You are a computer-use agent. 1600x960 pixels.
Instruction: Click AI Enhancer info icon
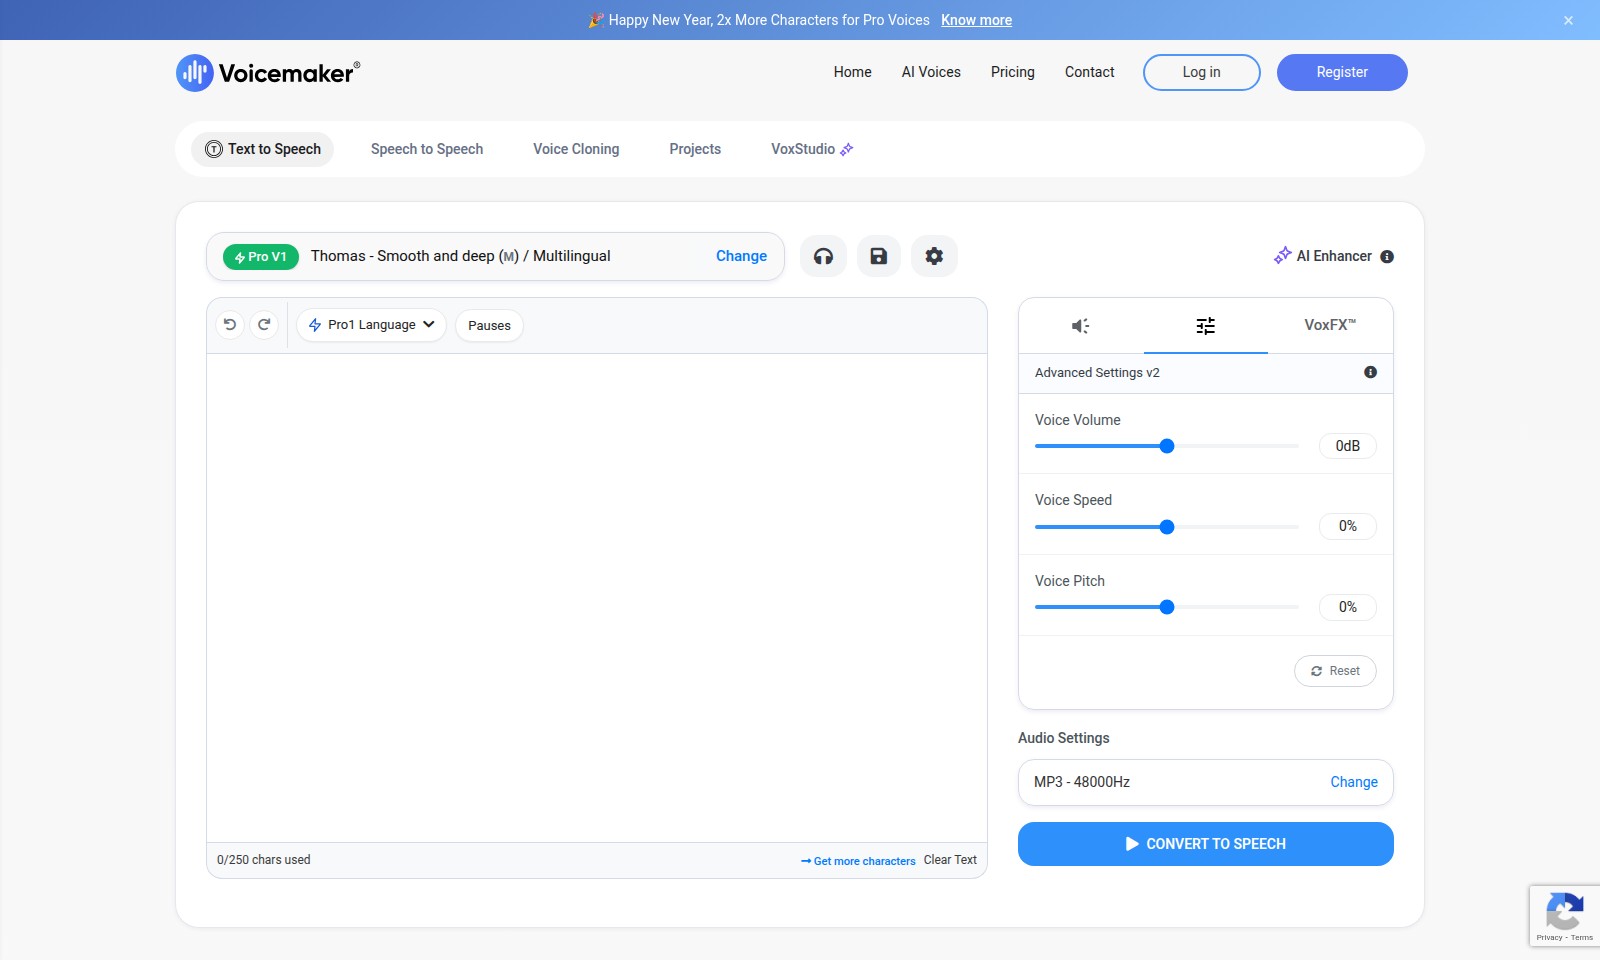point(1387,257)
